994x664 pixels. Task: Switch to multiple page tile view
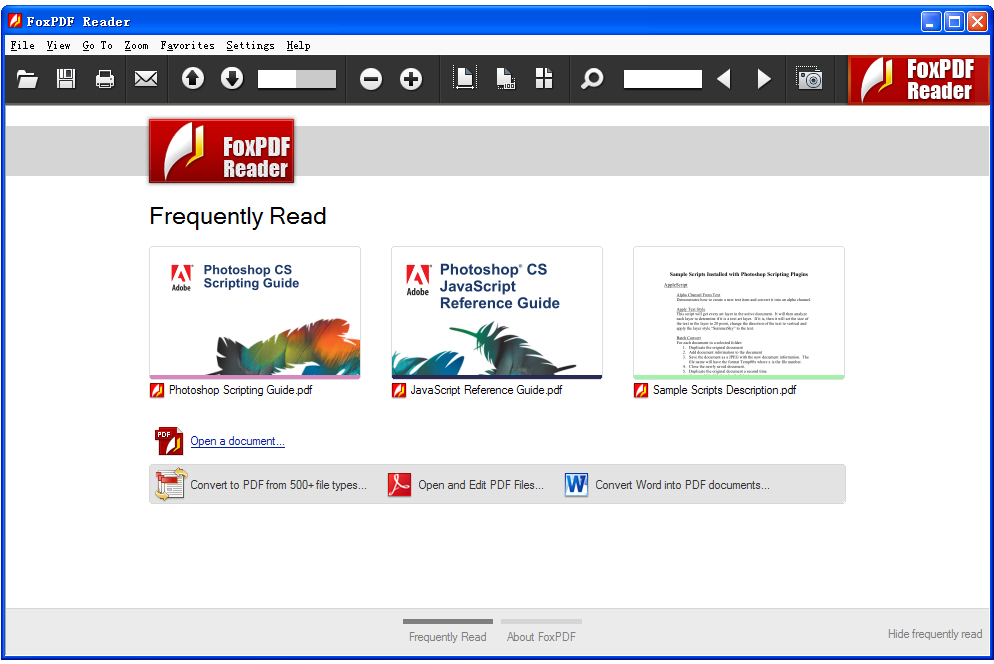click(x=544, y=79)
